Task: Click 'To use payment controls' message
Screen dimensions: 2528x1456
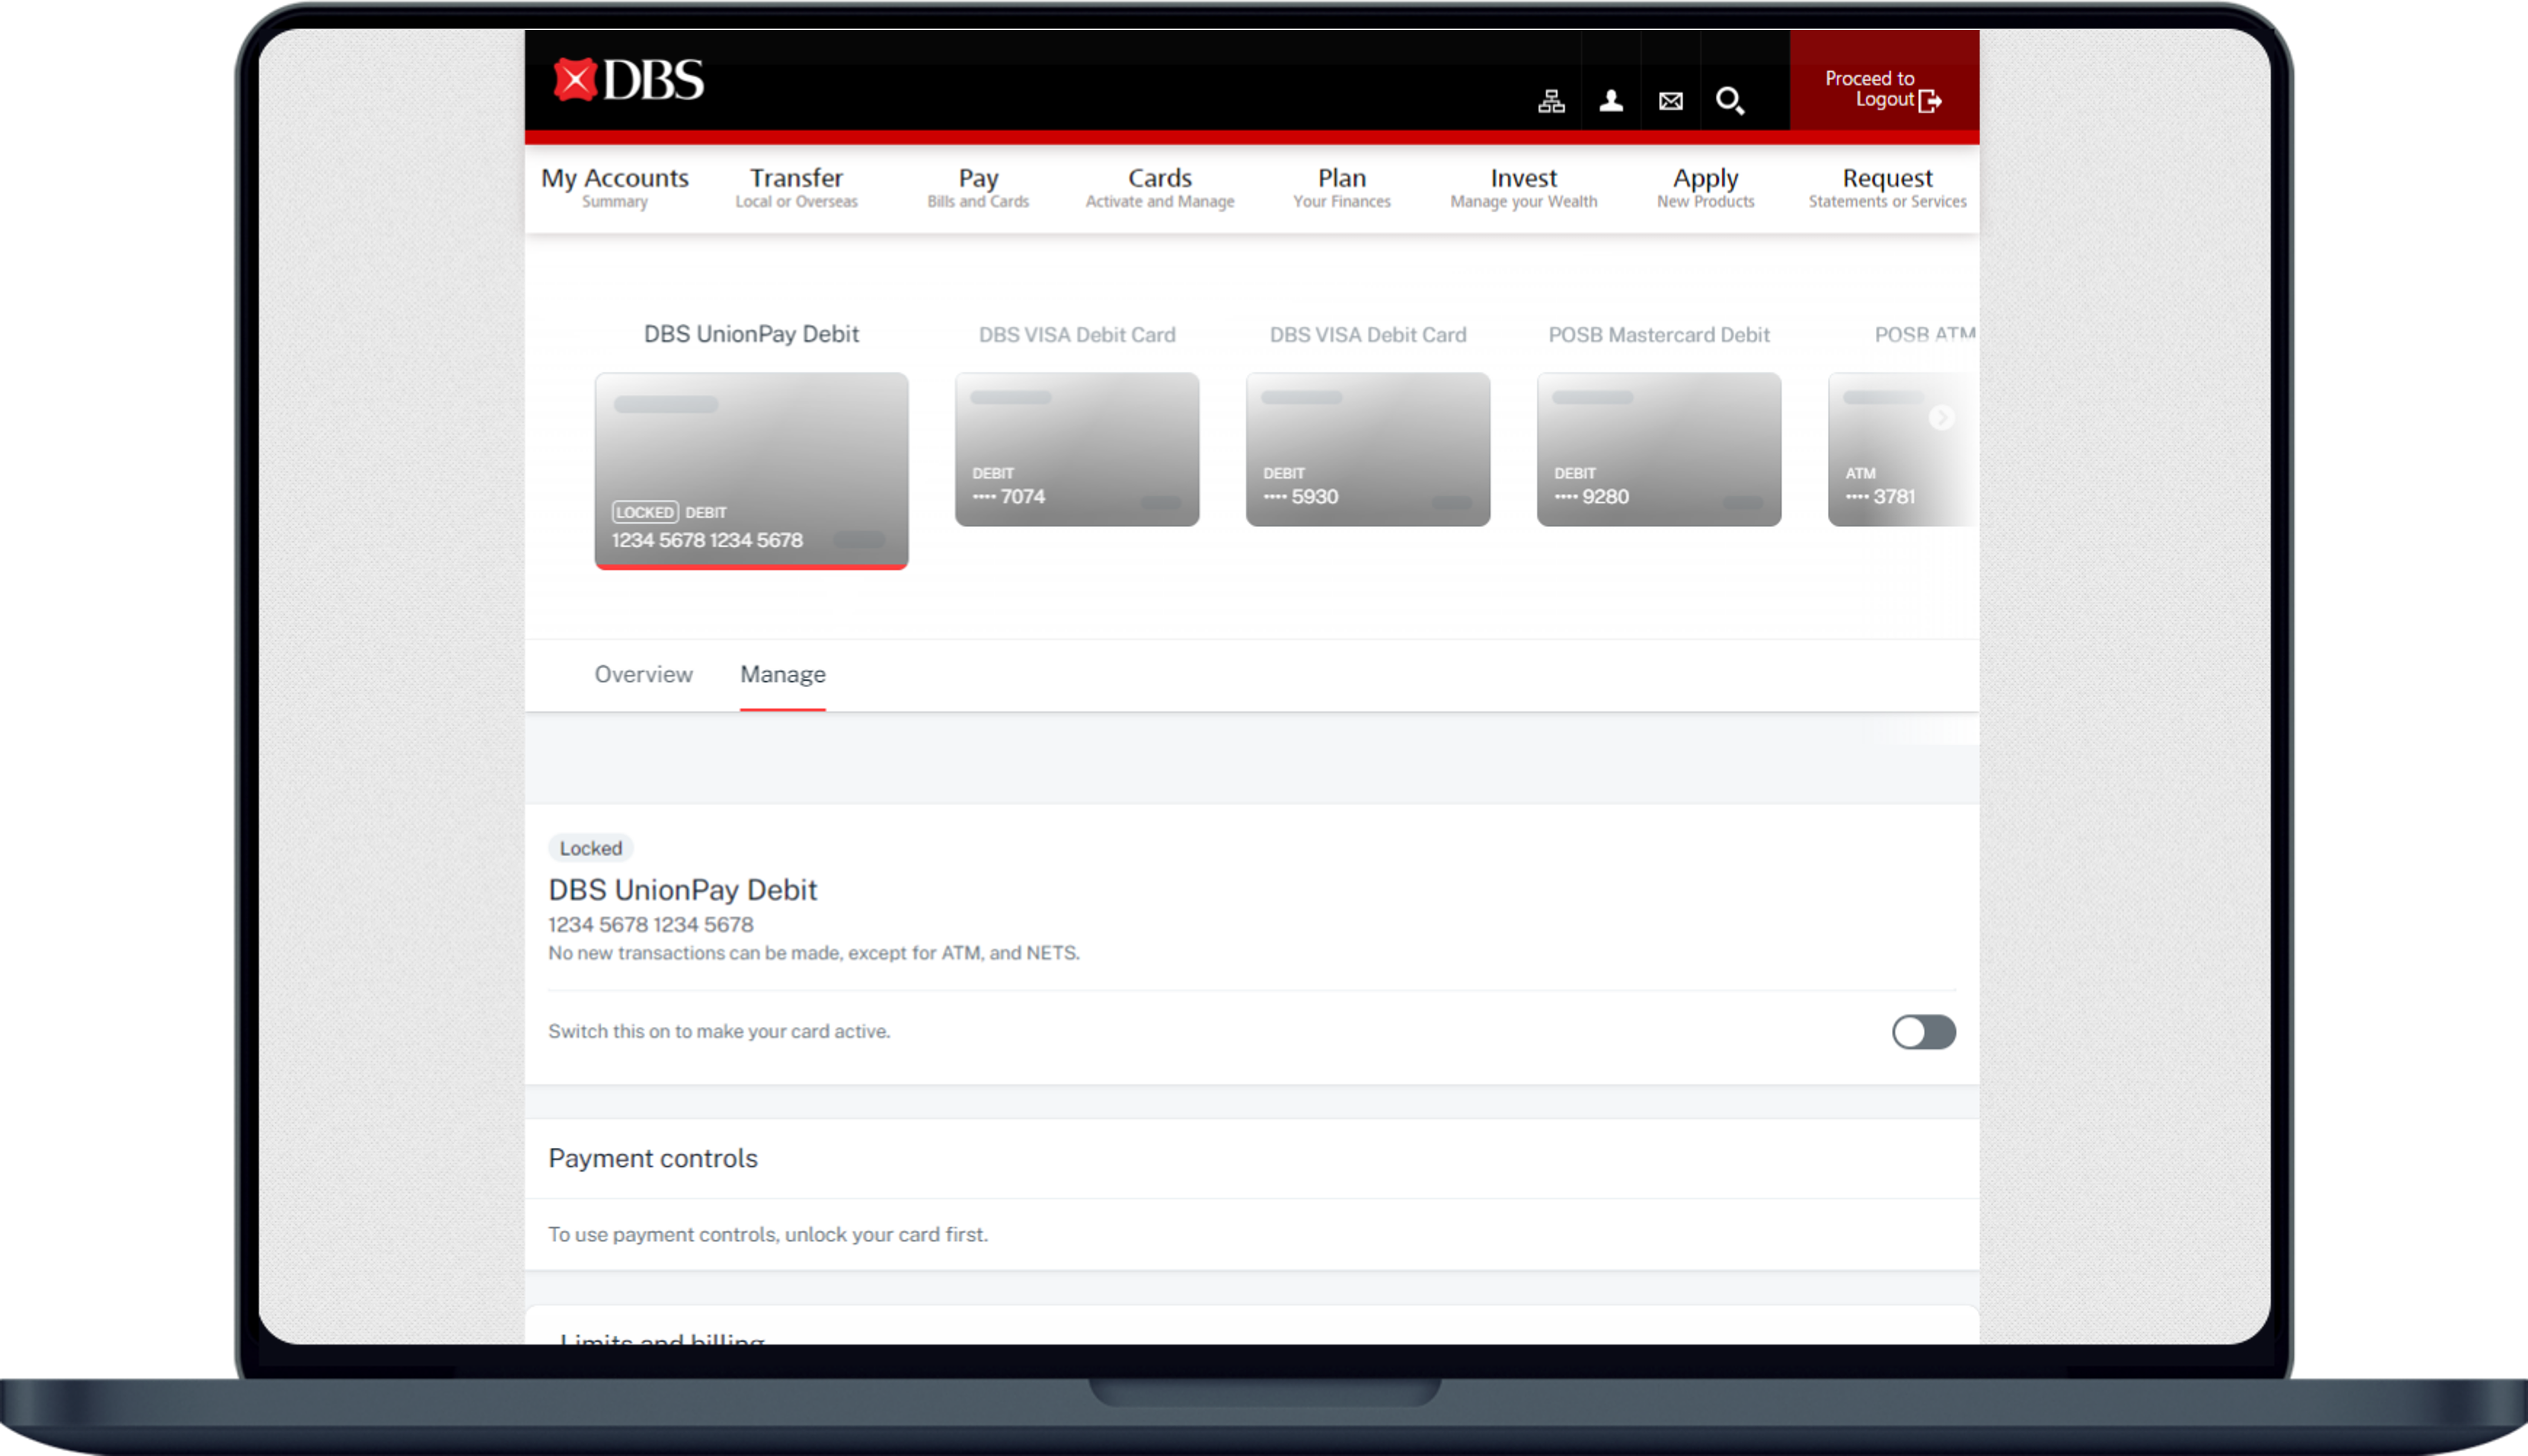Action: pyautogui.click(x=767, y=1235)
